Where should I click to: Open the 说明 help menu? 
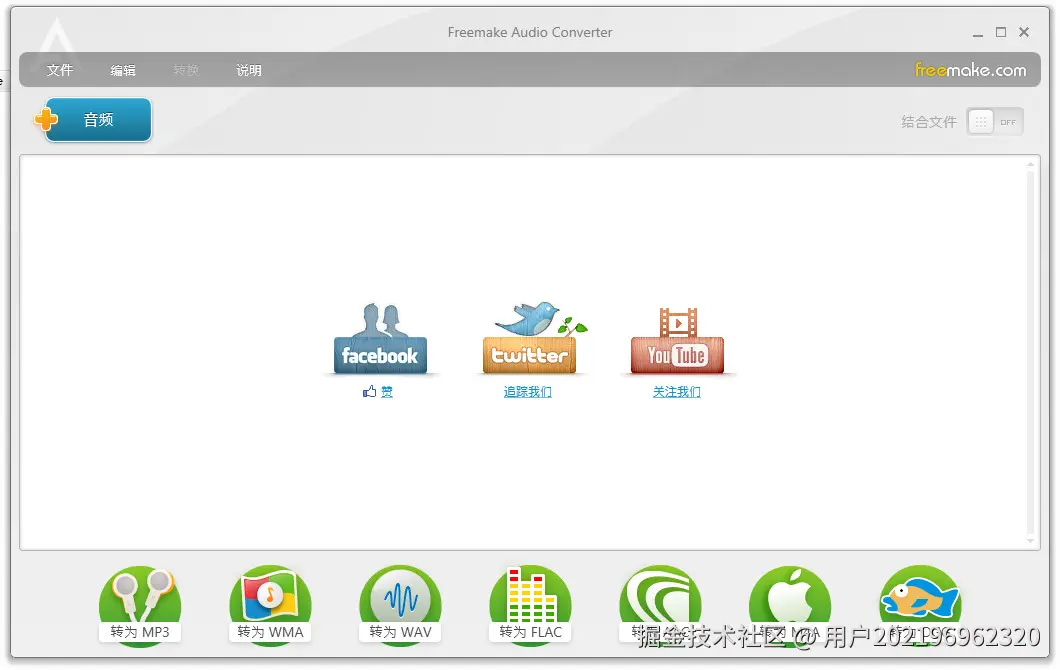(249, 70)
